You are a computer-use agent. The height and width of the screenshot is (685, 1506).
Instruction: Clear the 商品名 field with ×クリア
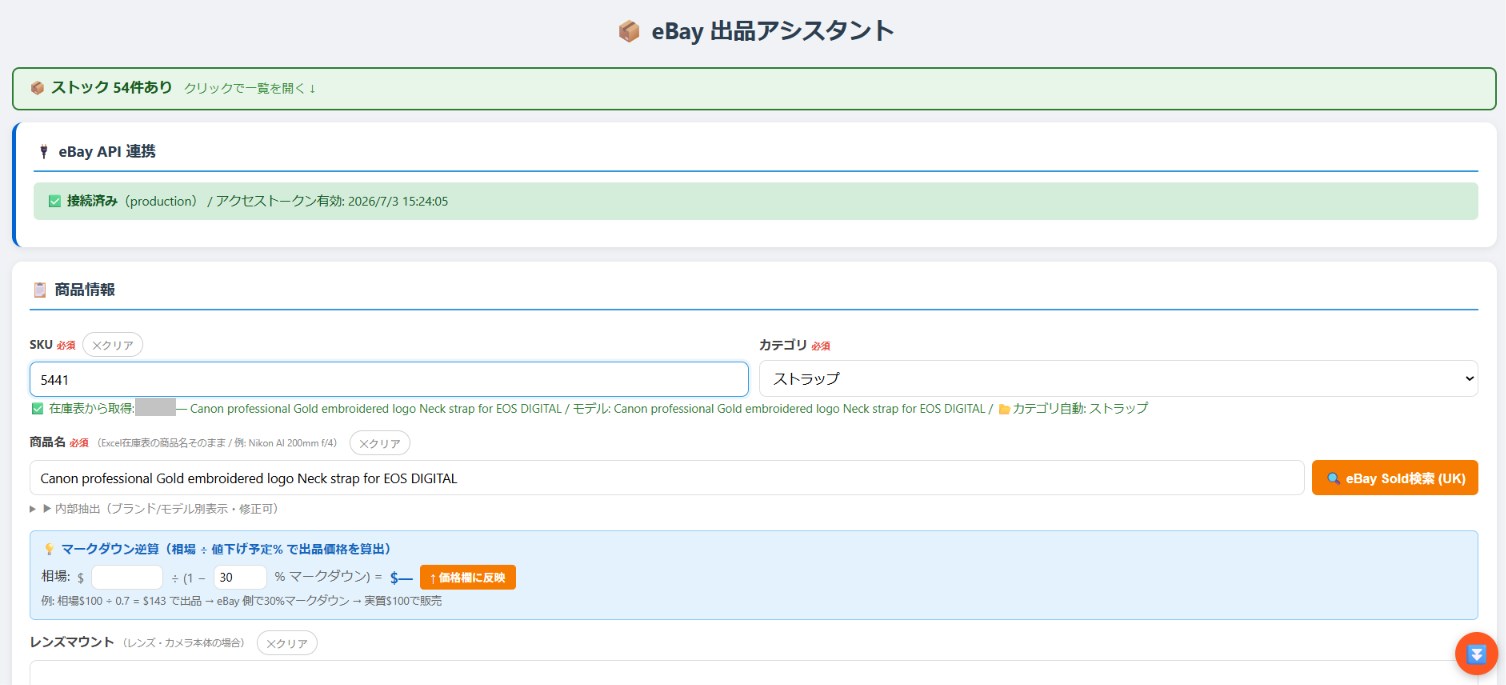click(x=379, y=443)
